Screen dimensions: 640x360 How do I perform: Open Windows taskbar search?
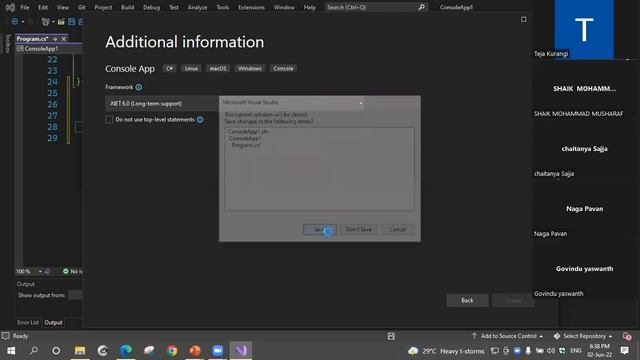(x=34, y=351)
